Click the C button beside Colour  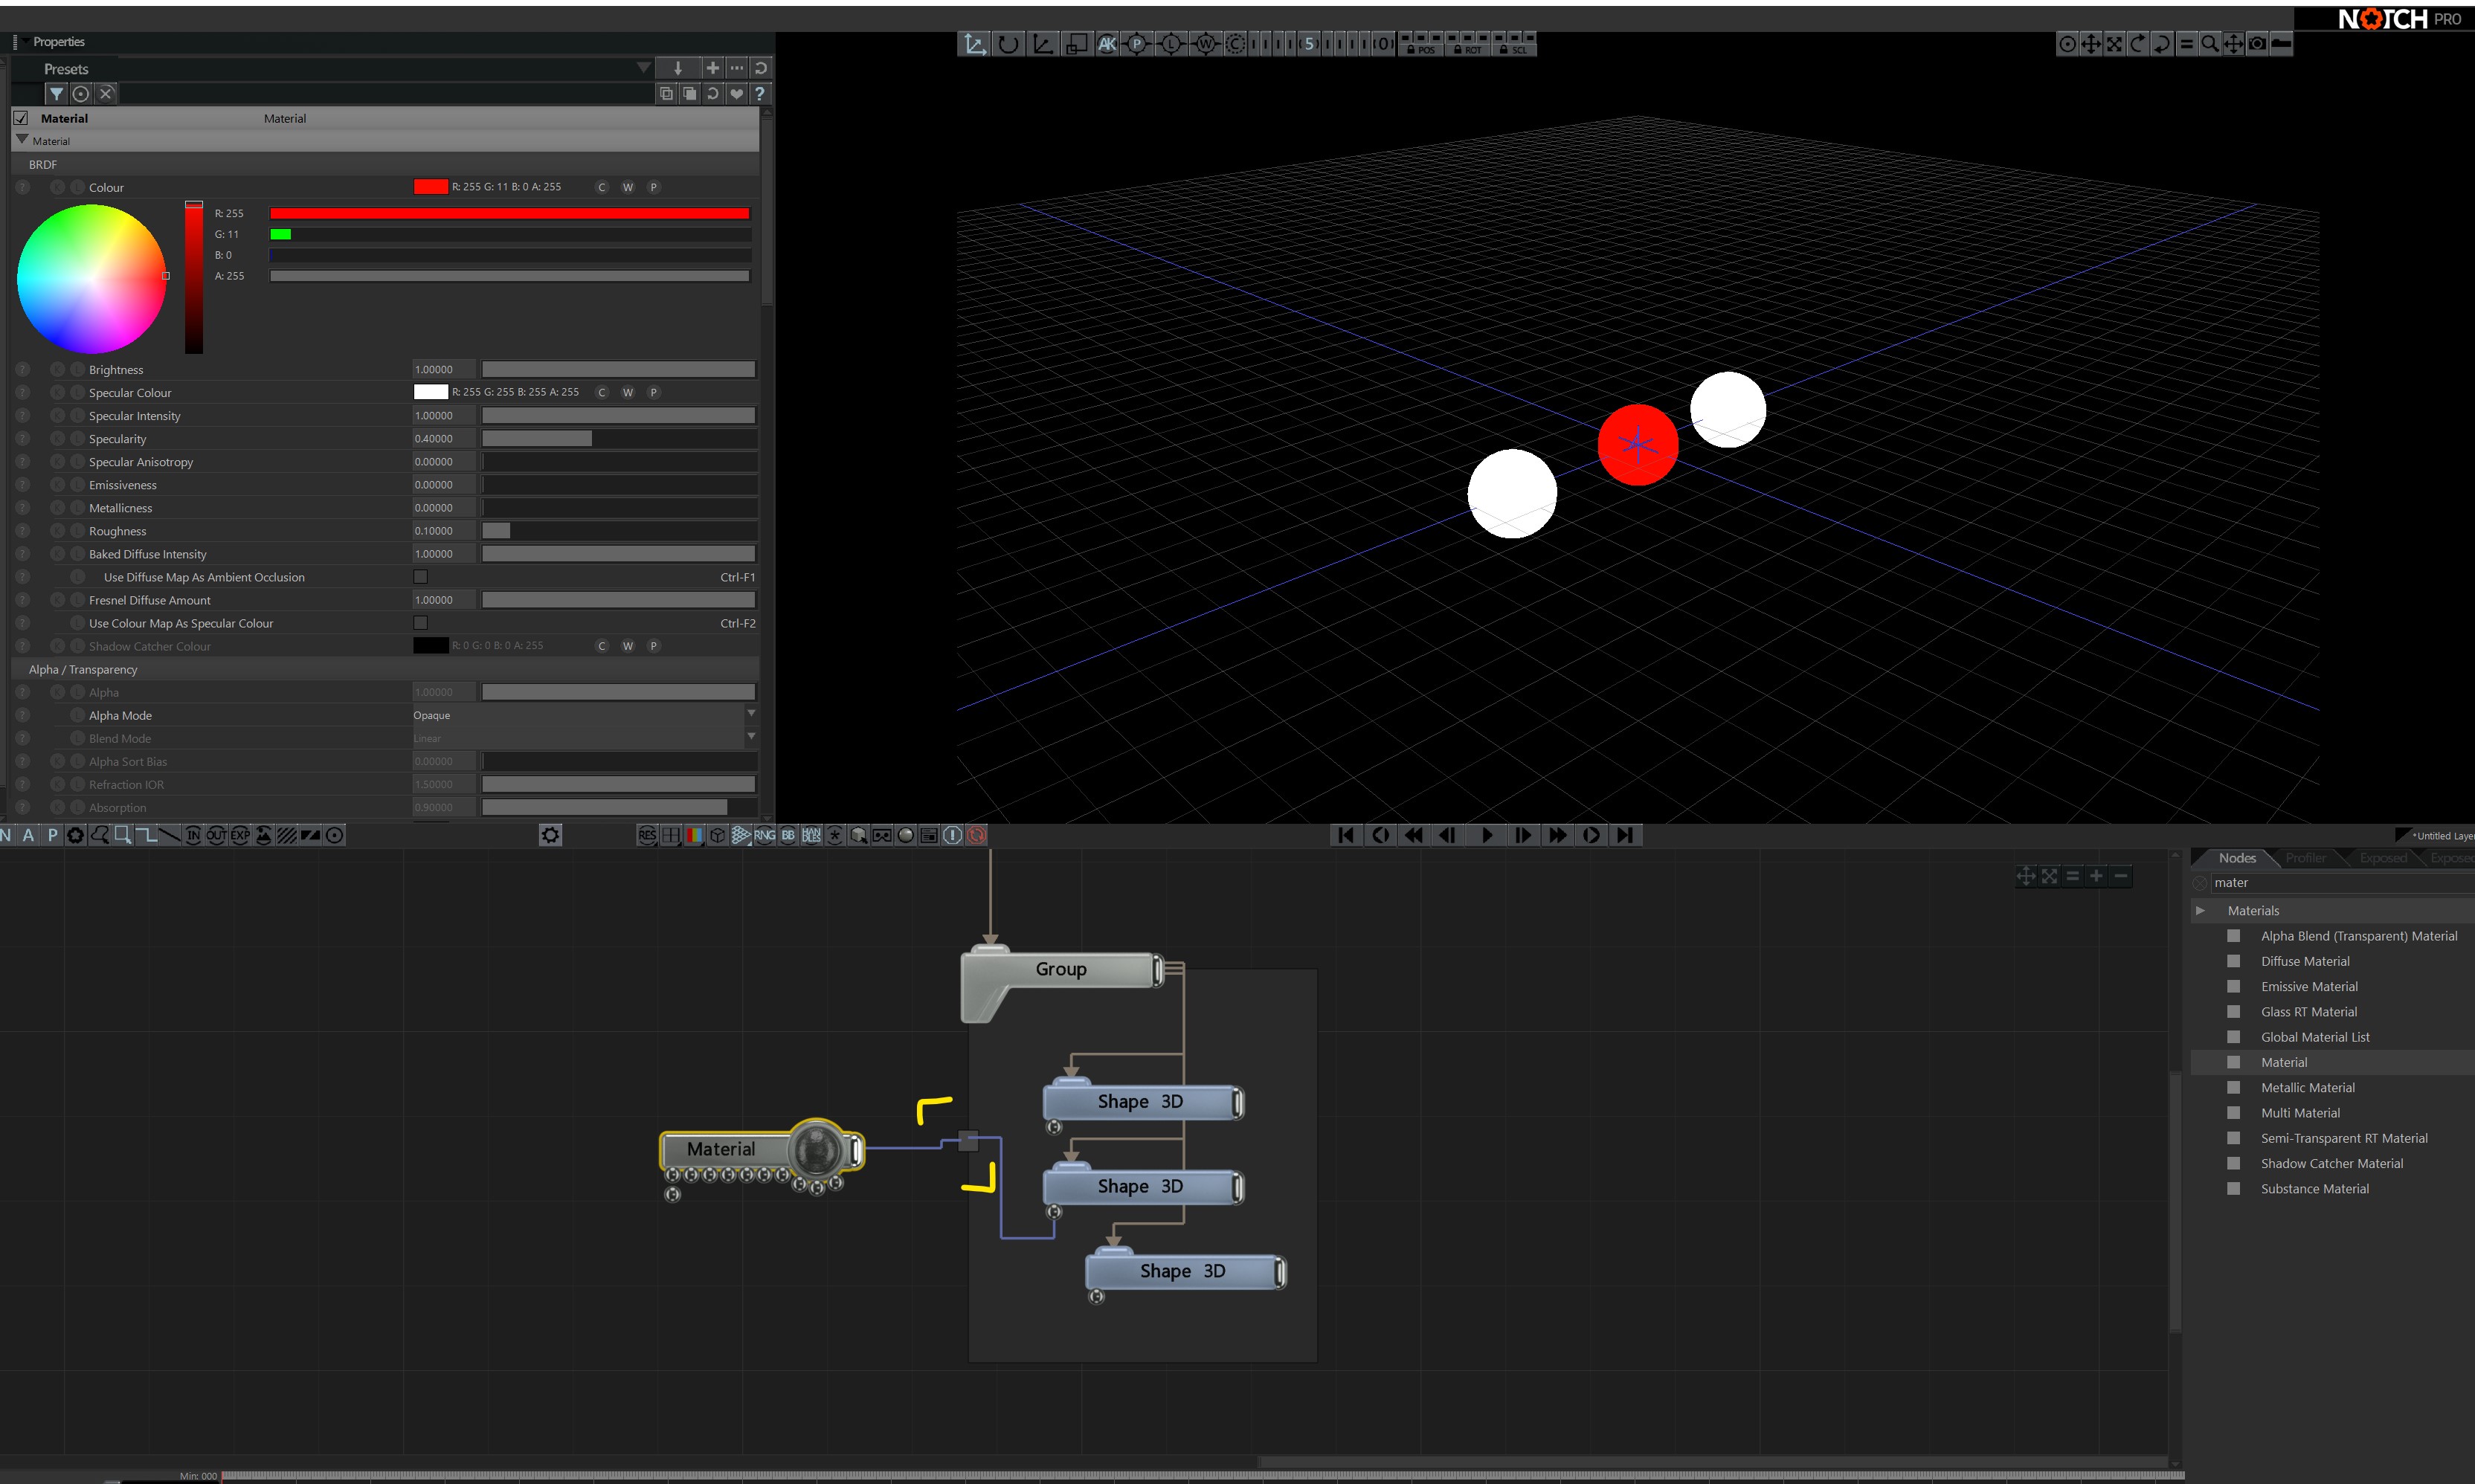(x=602, y=187)
